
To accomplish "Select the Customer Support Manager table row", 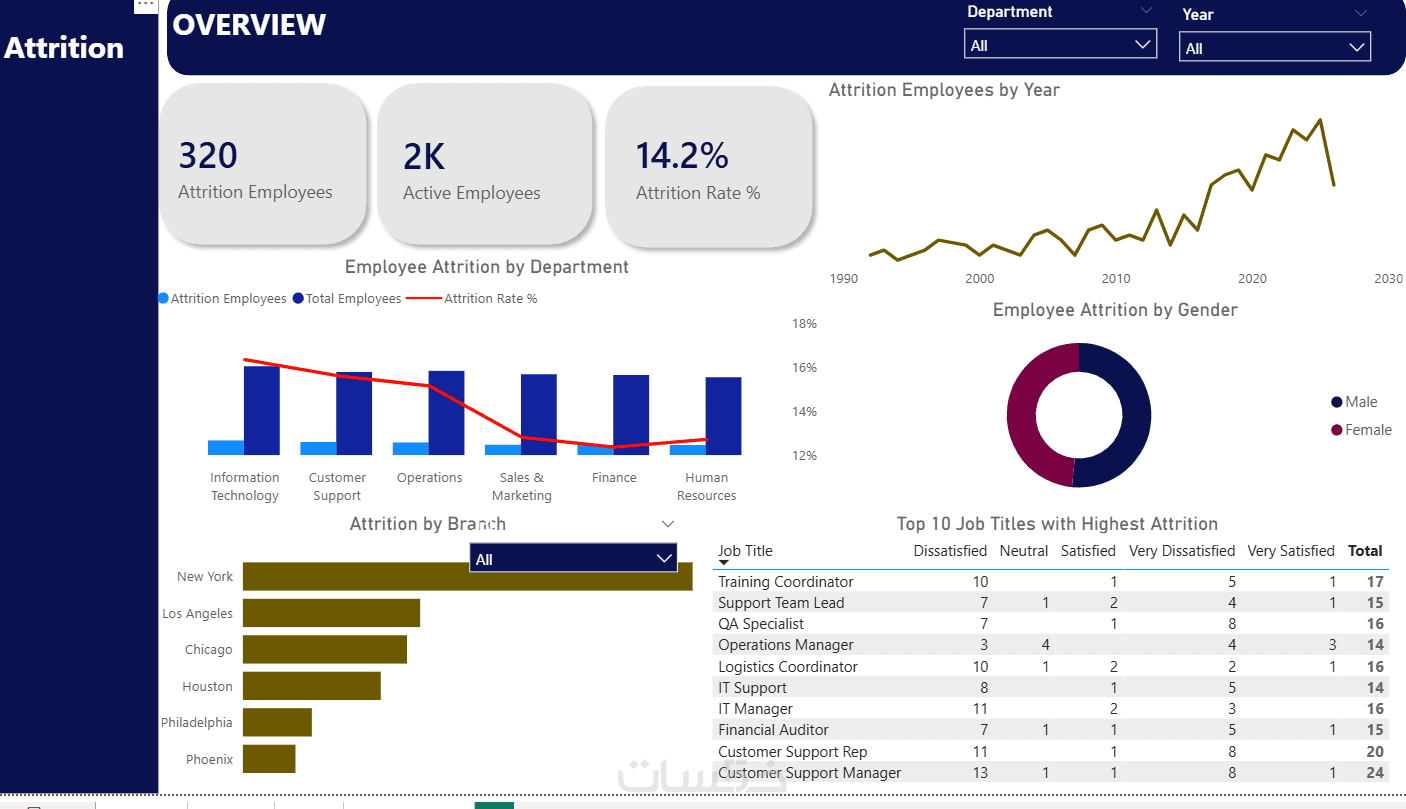I will pyautogui.click(x=1051, y=772).
